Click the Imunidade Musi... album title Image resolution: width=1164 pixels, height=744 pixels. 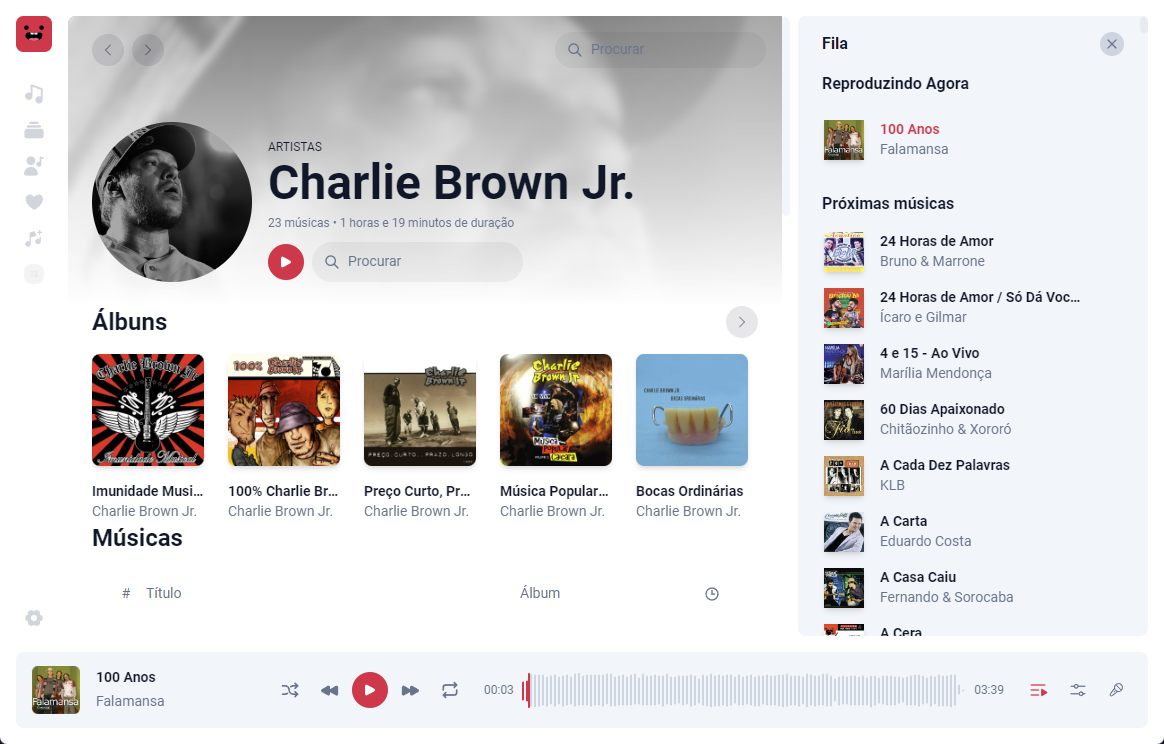tap(148, 491)
